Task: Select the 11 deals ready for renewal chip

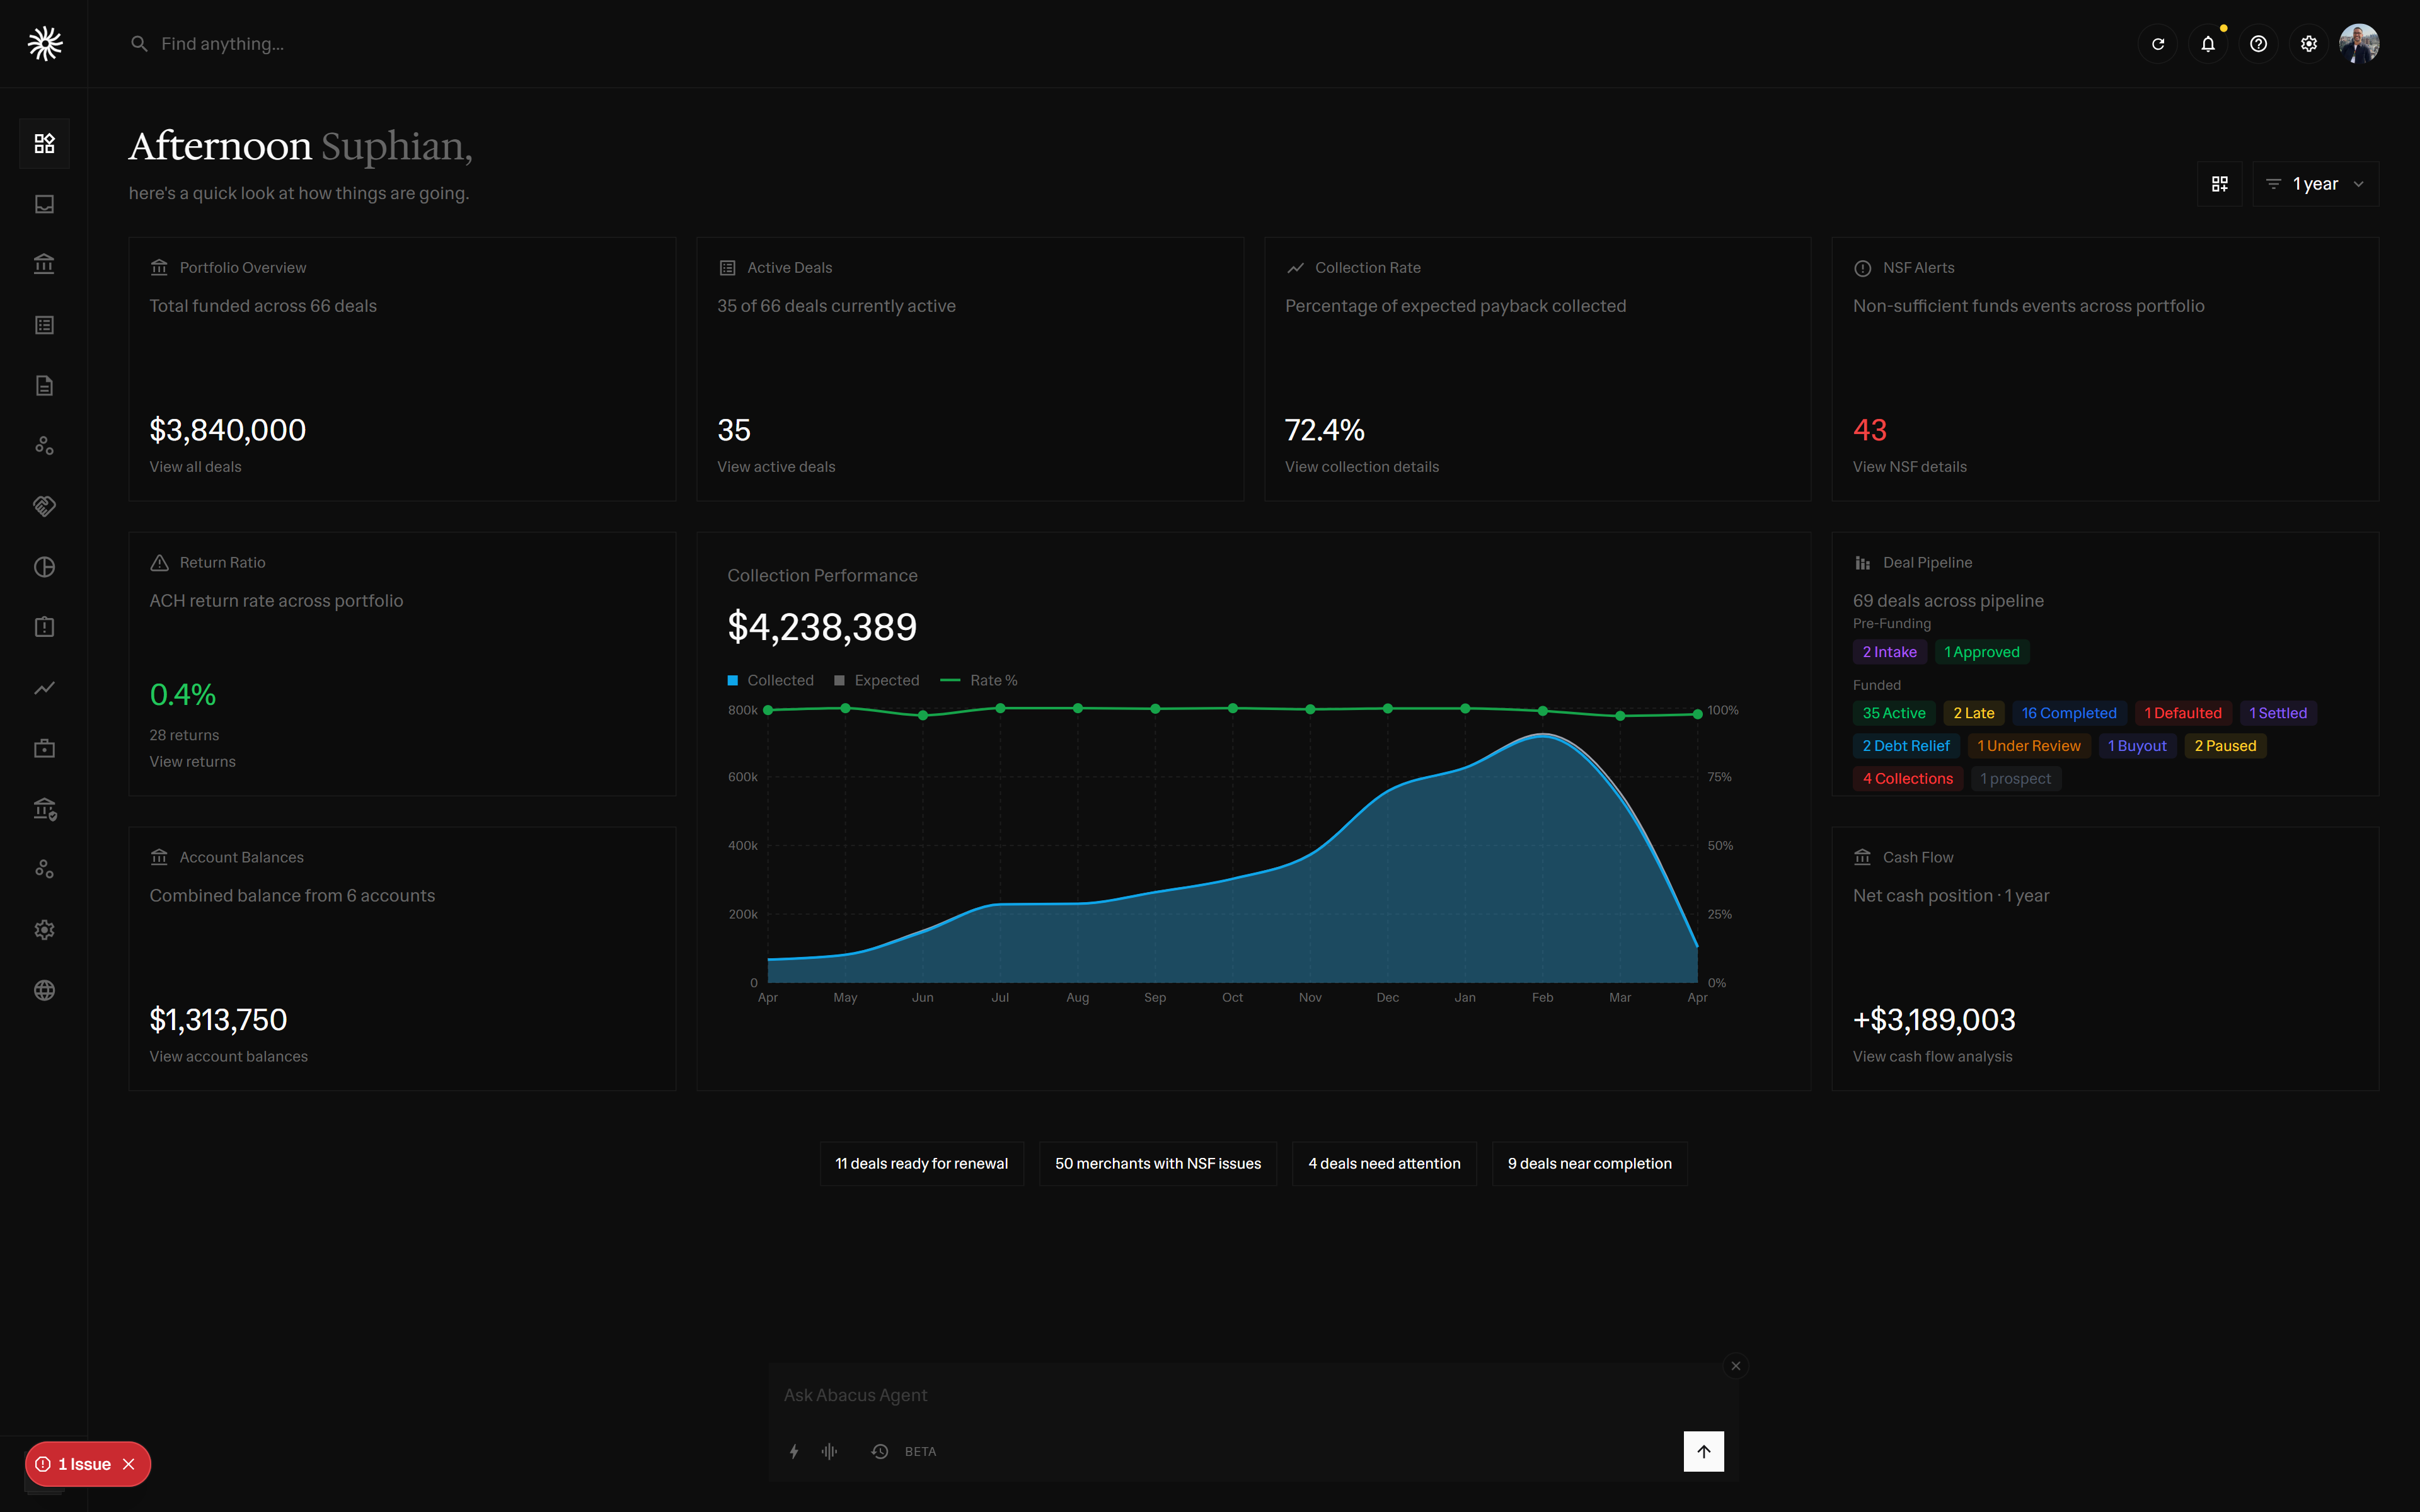Action: coord(921,1163)
